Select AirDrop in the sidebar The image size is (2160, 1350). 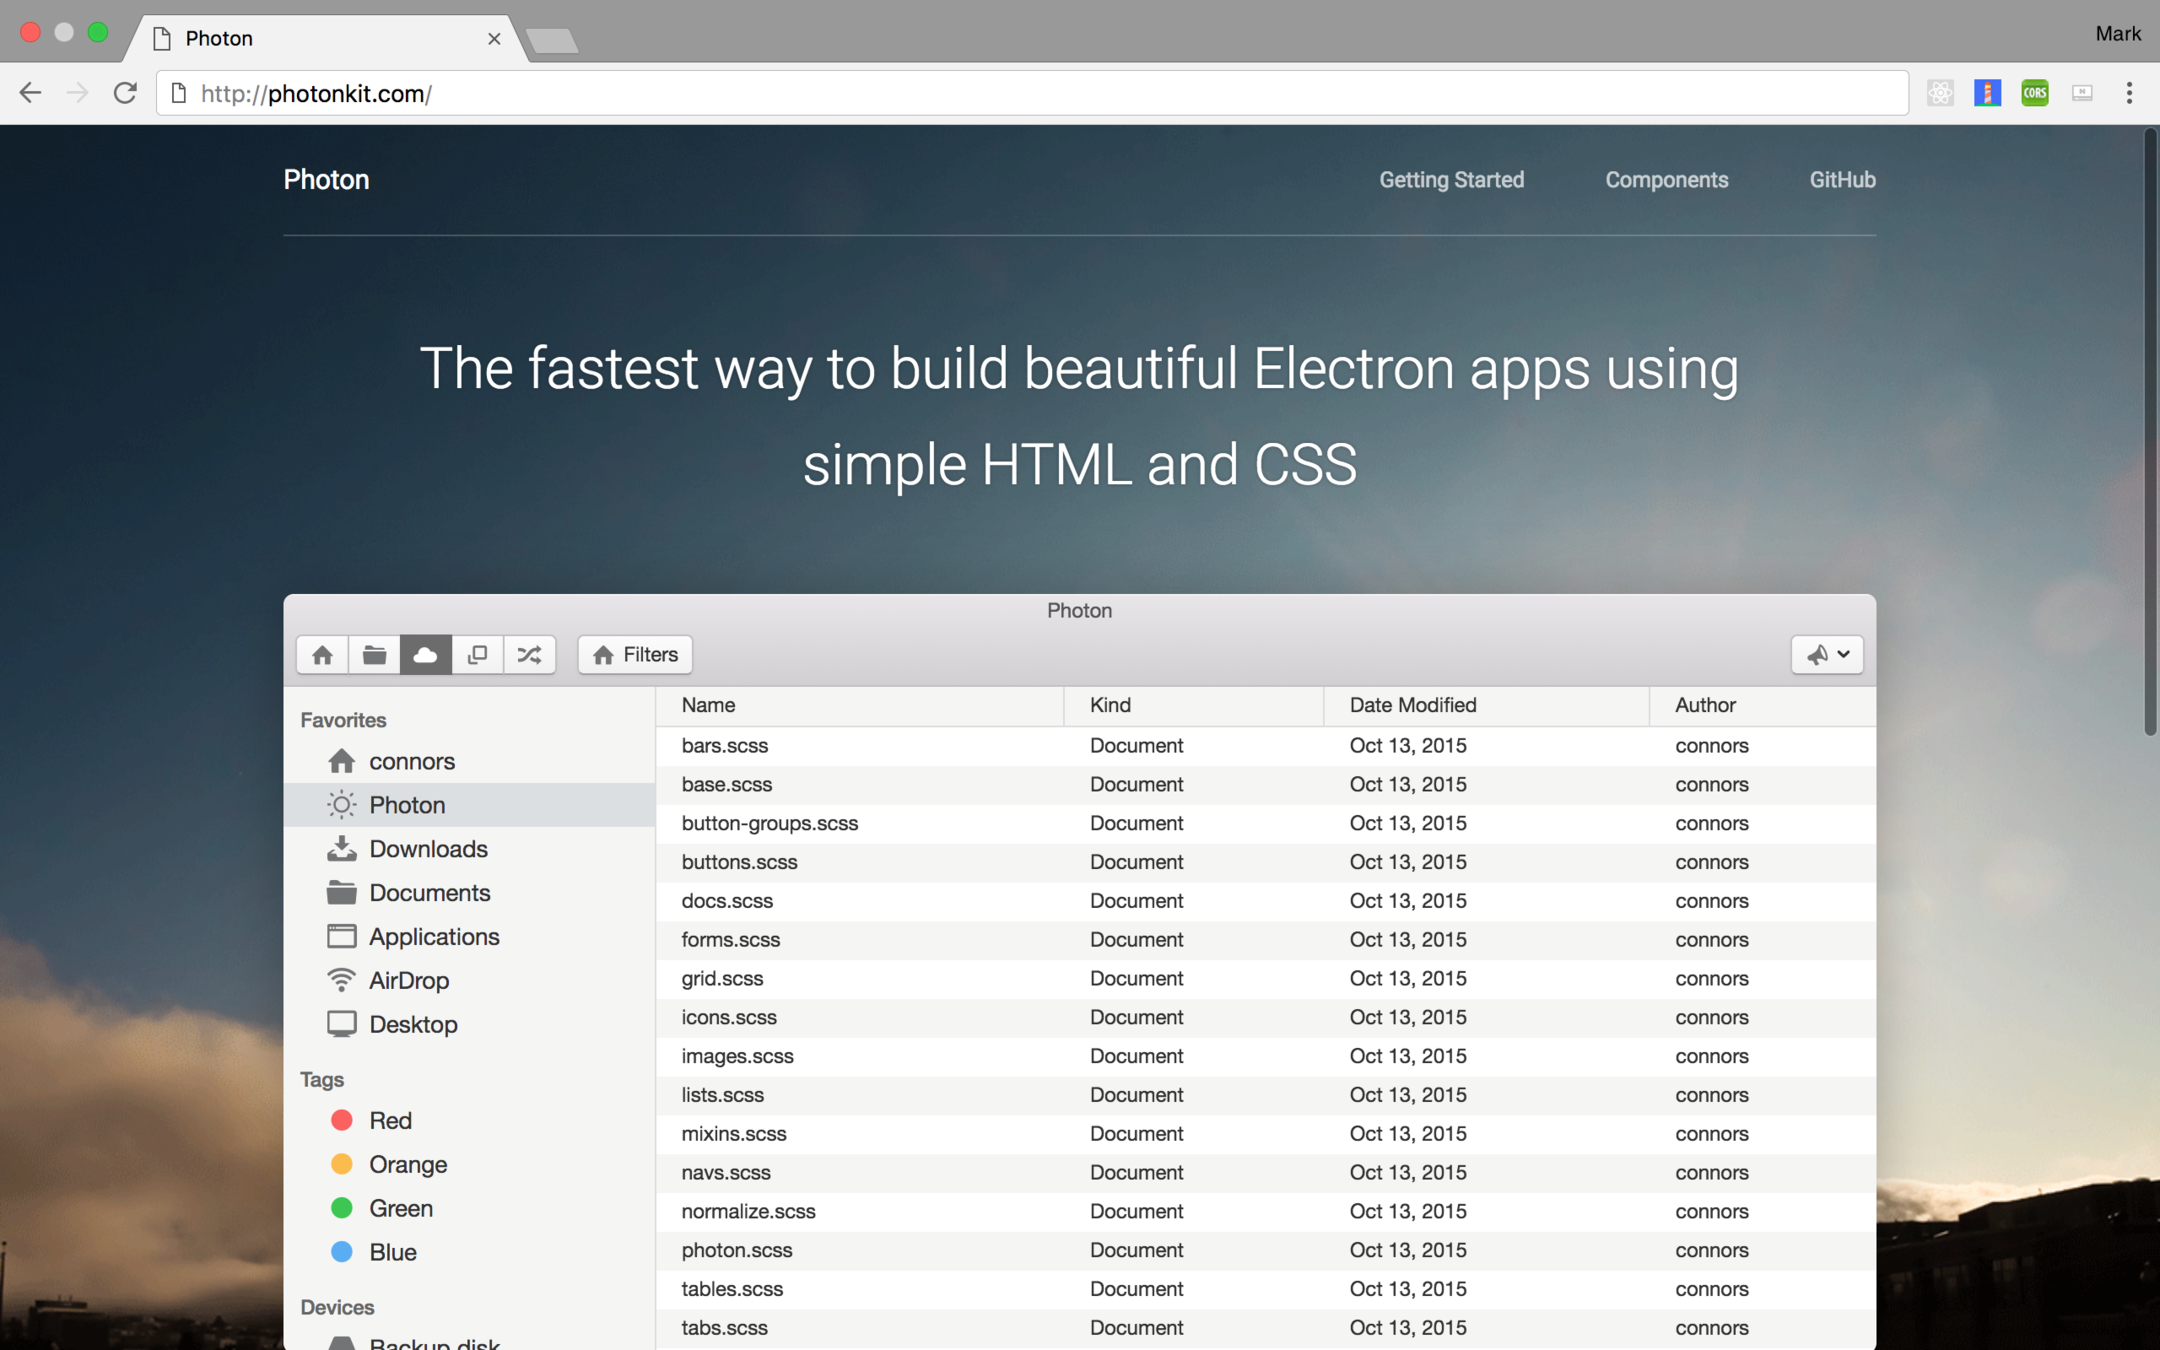click(408, 980)
